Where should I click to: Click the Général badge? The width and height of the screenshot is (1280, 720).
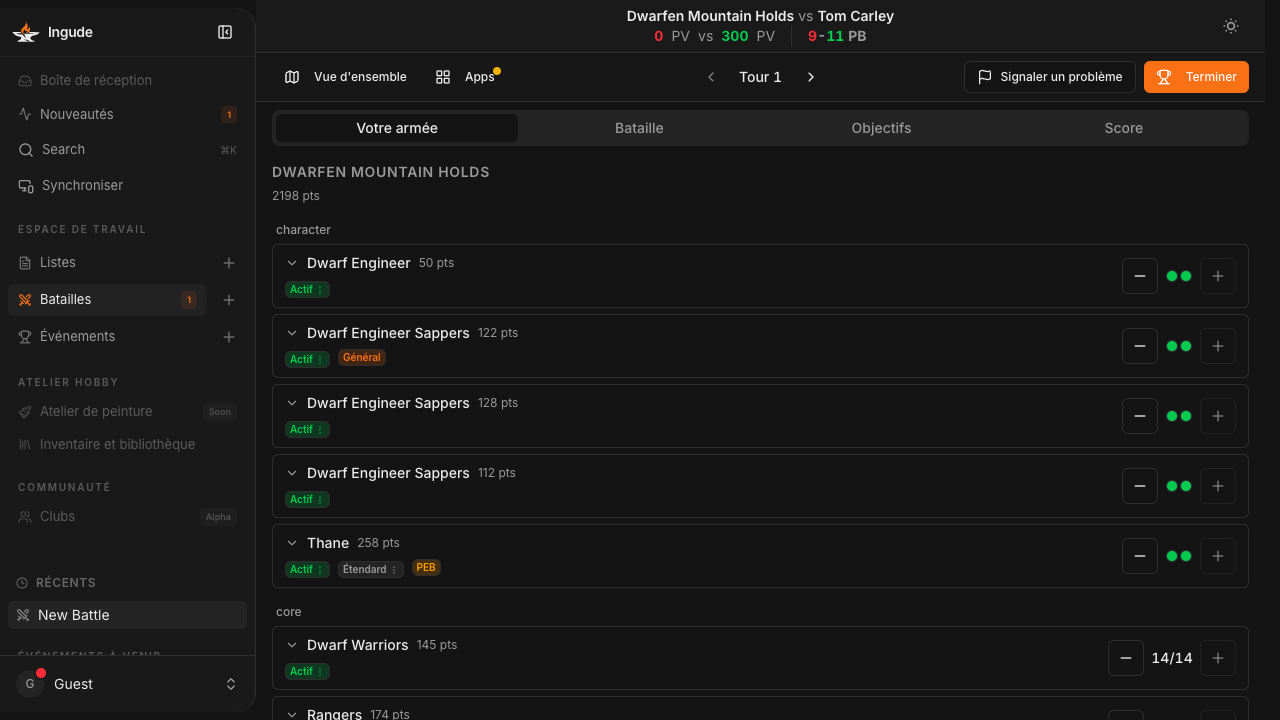point(362,357)
